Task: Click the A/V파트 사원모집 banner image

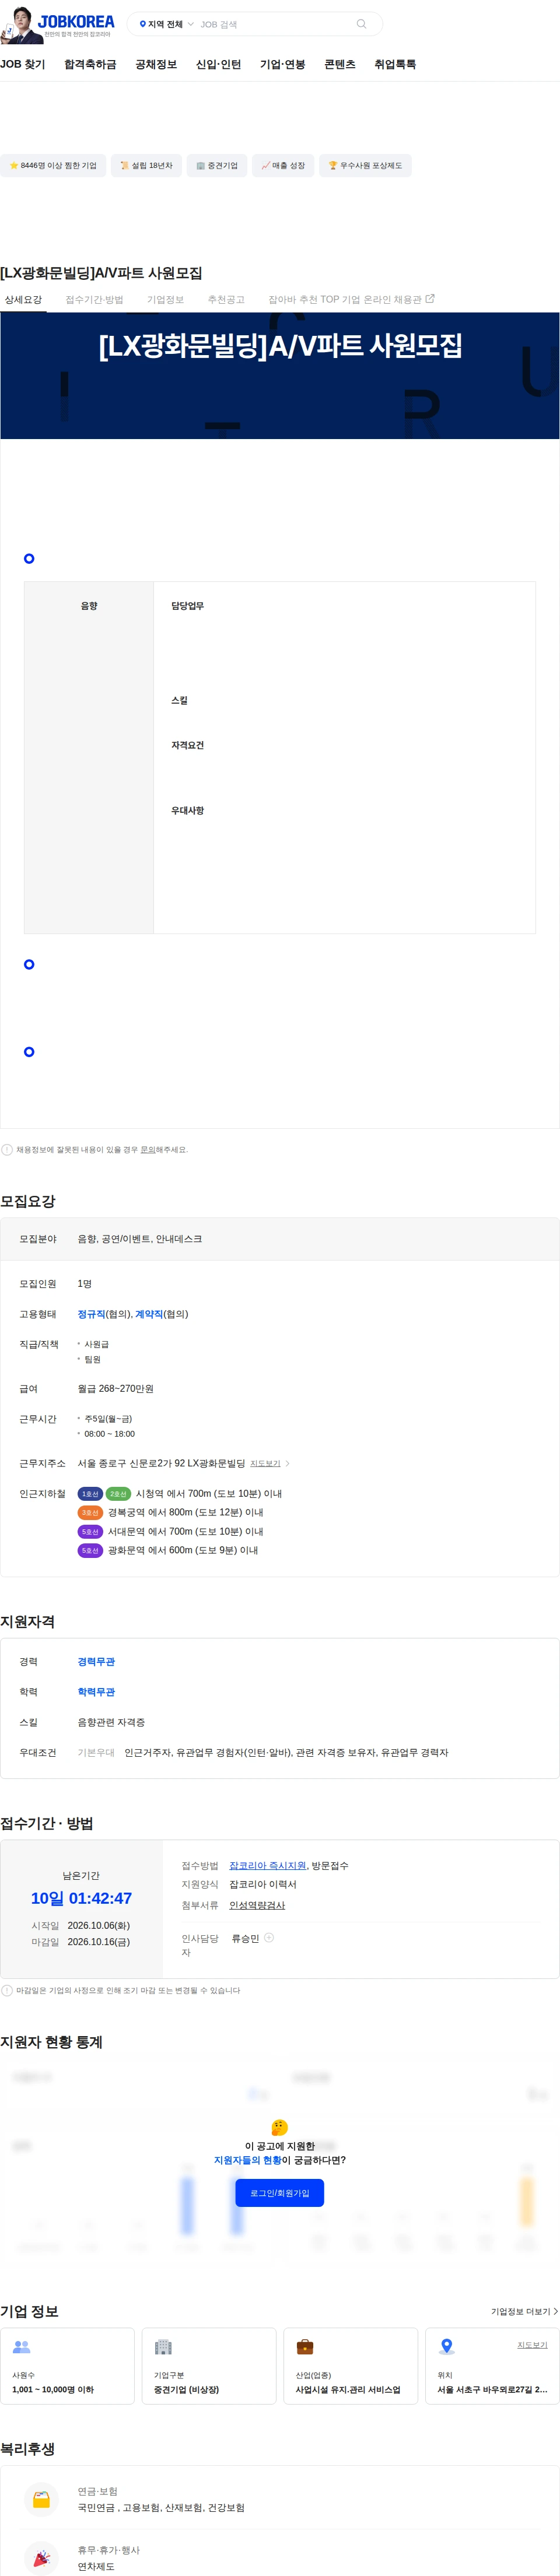Action: coord(280,376)
